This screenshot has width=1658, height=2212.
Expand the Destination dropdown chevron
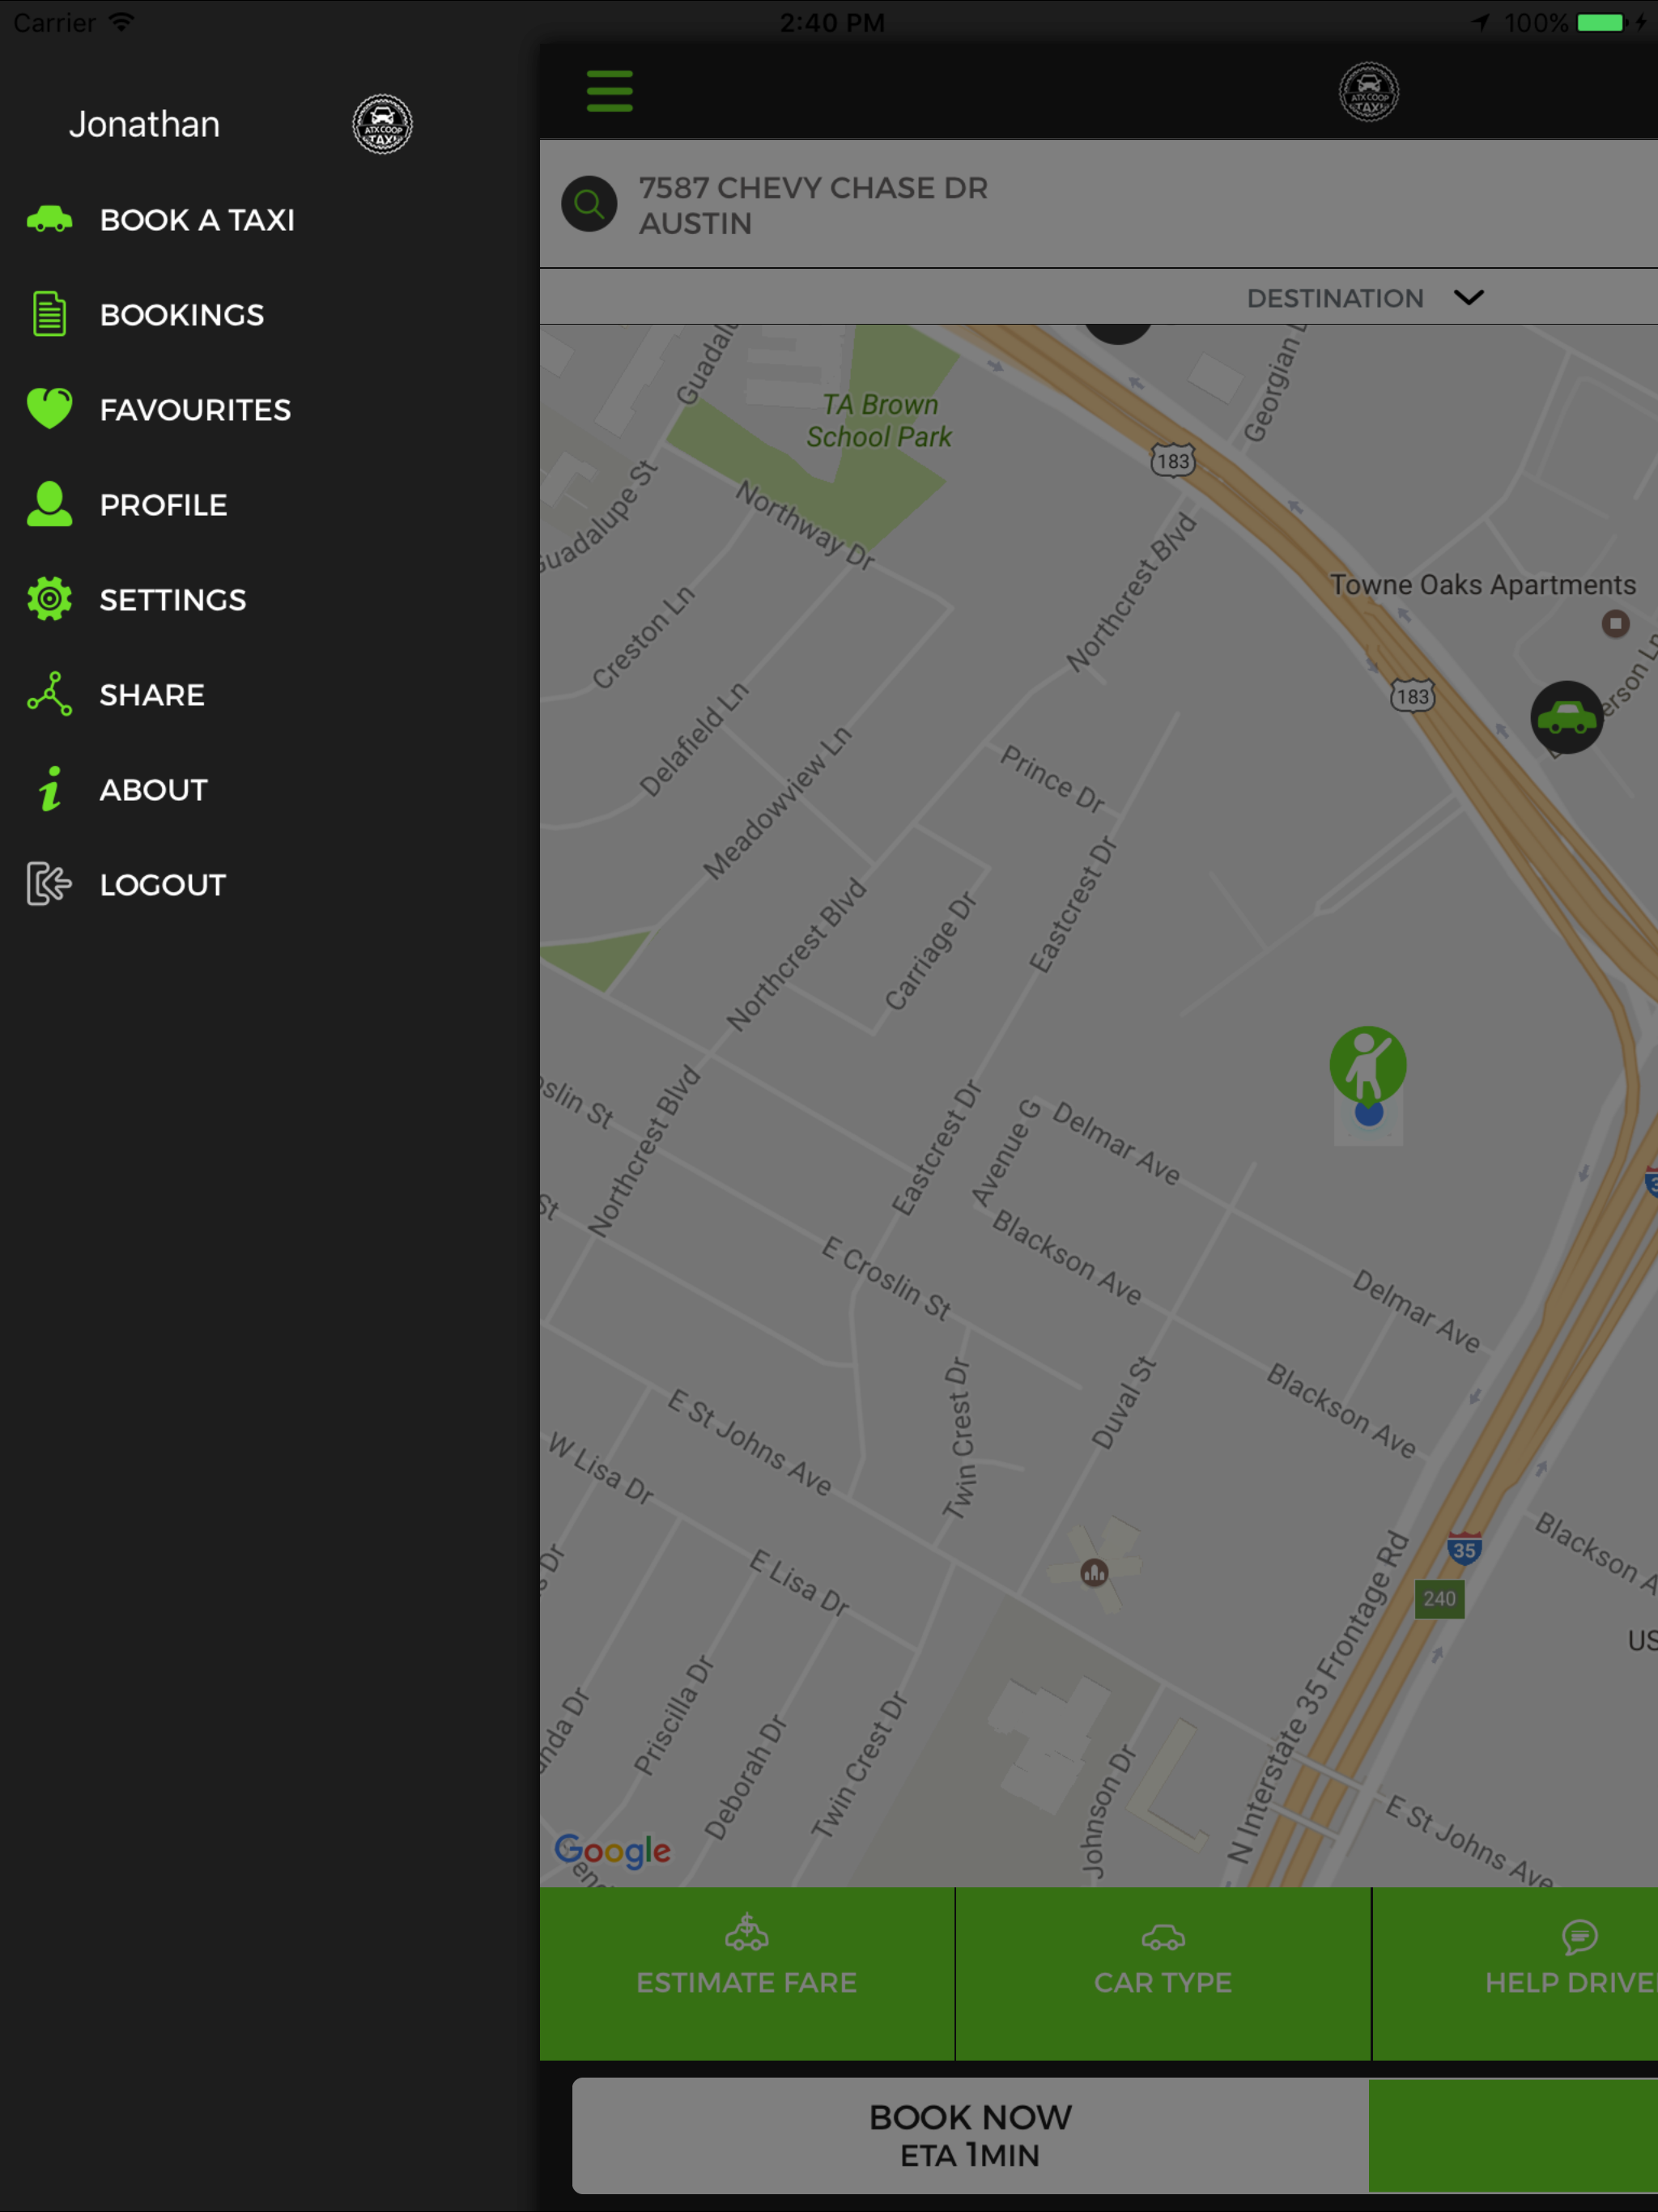(x=1468, y=298)
